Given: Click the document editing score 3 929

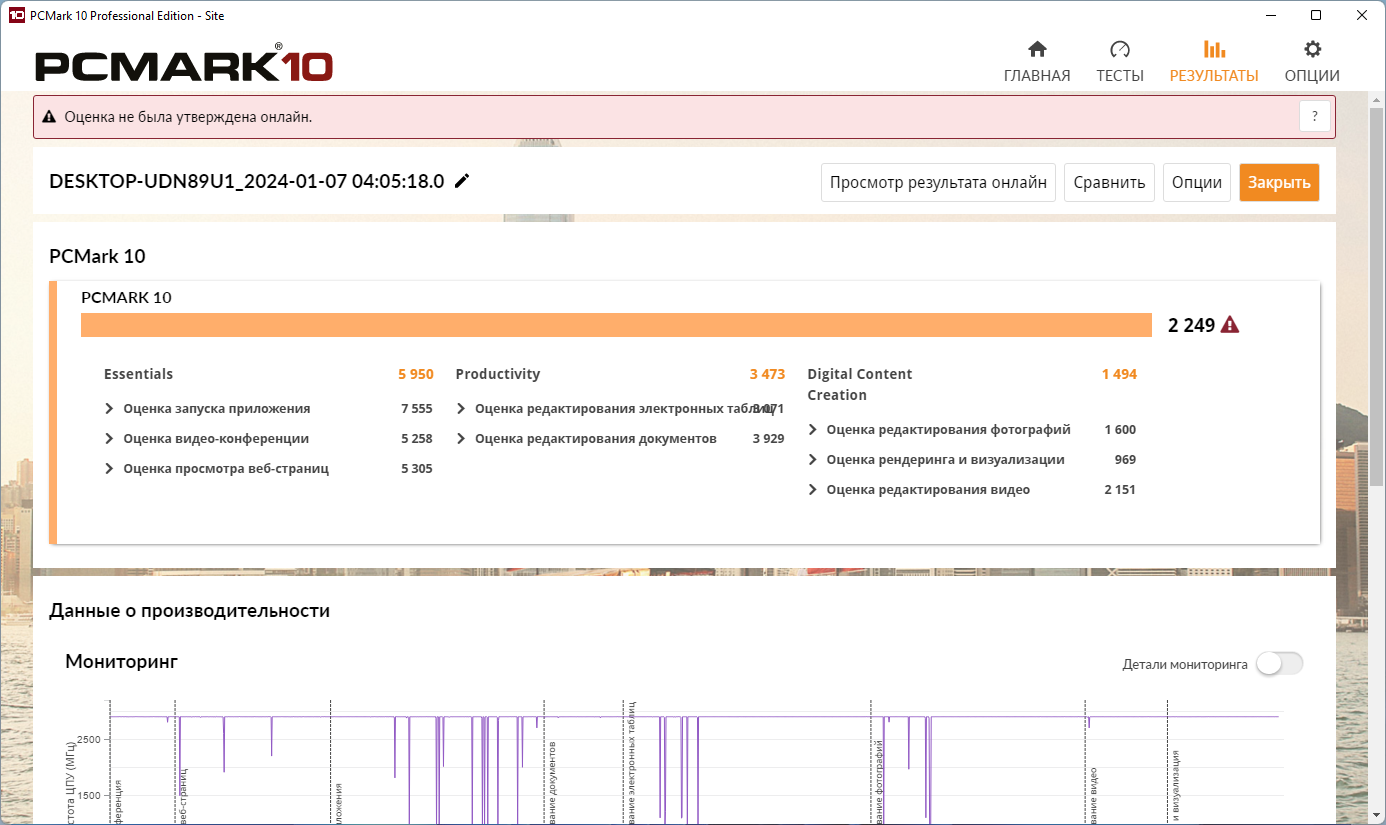Looking at the screenshot, I should 768,439.
